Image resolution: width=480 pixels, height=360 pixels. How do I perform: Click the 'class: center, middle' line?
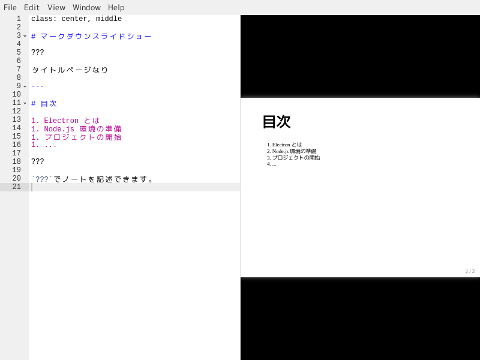[76, 19]
